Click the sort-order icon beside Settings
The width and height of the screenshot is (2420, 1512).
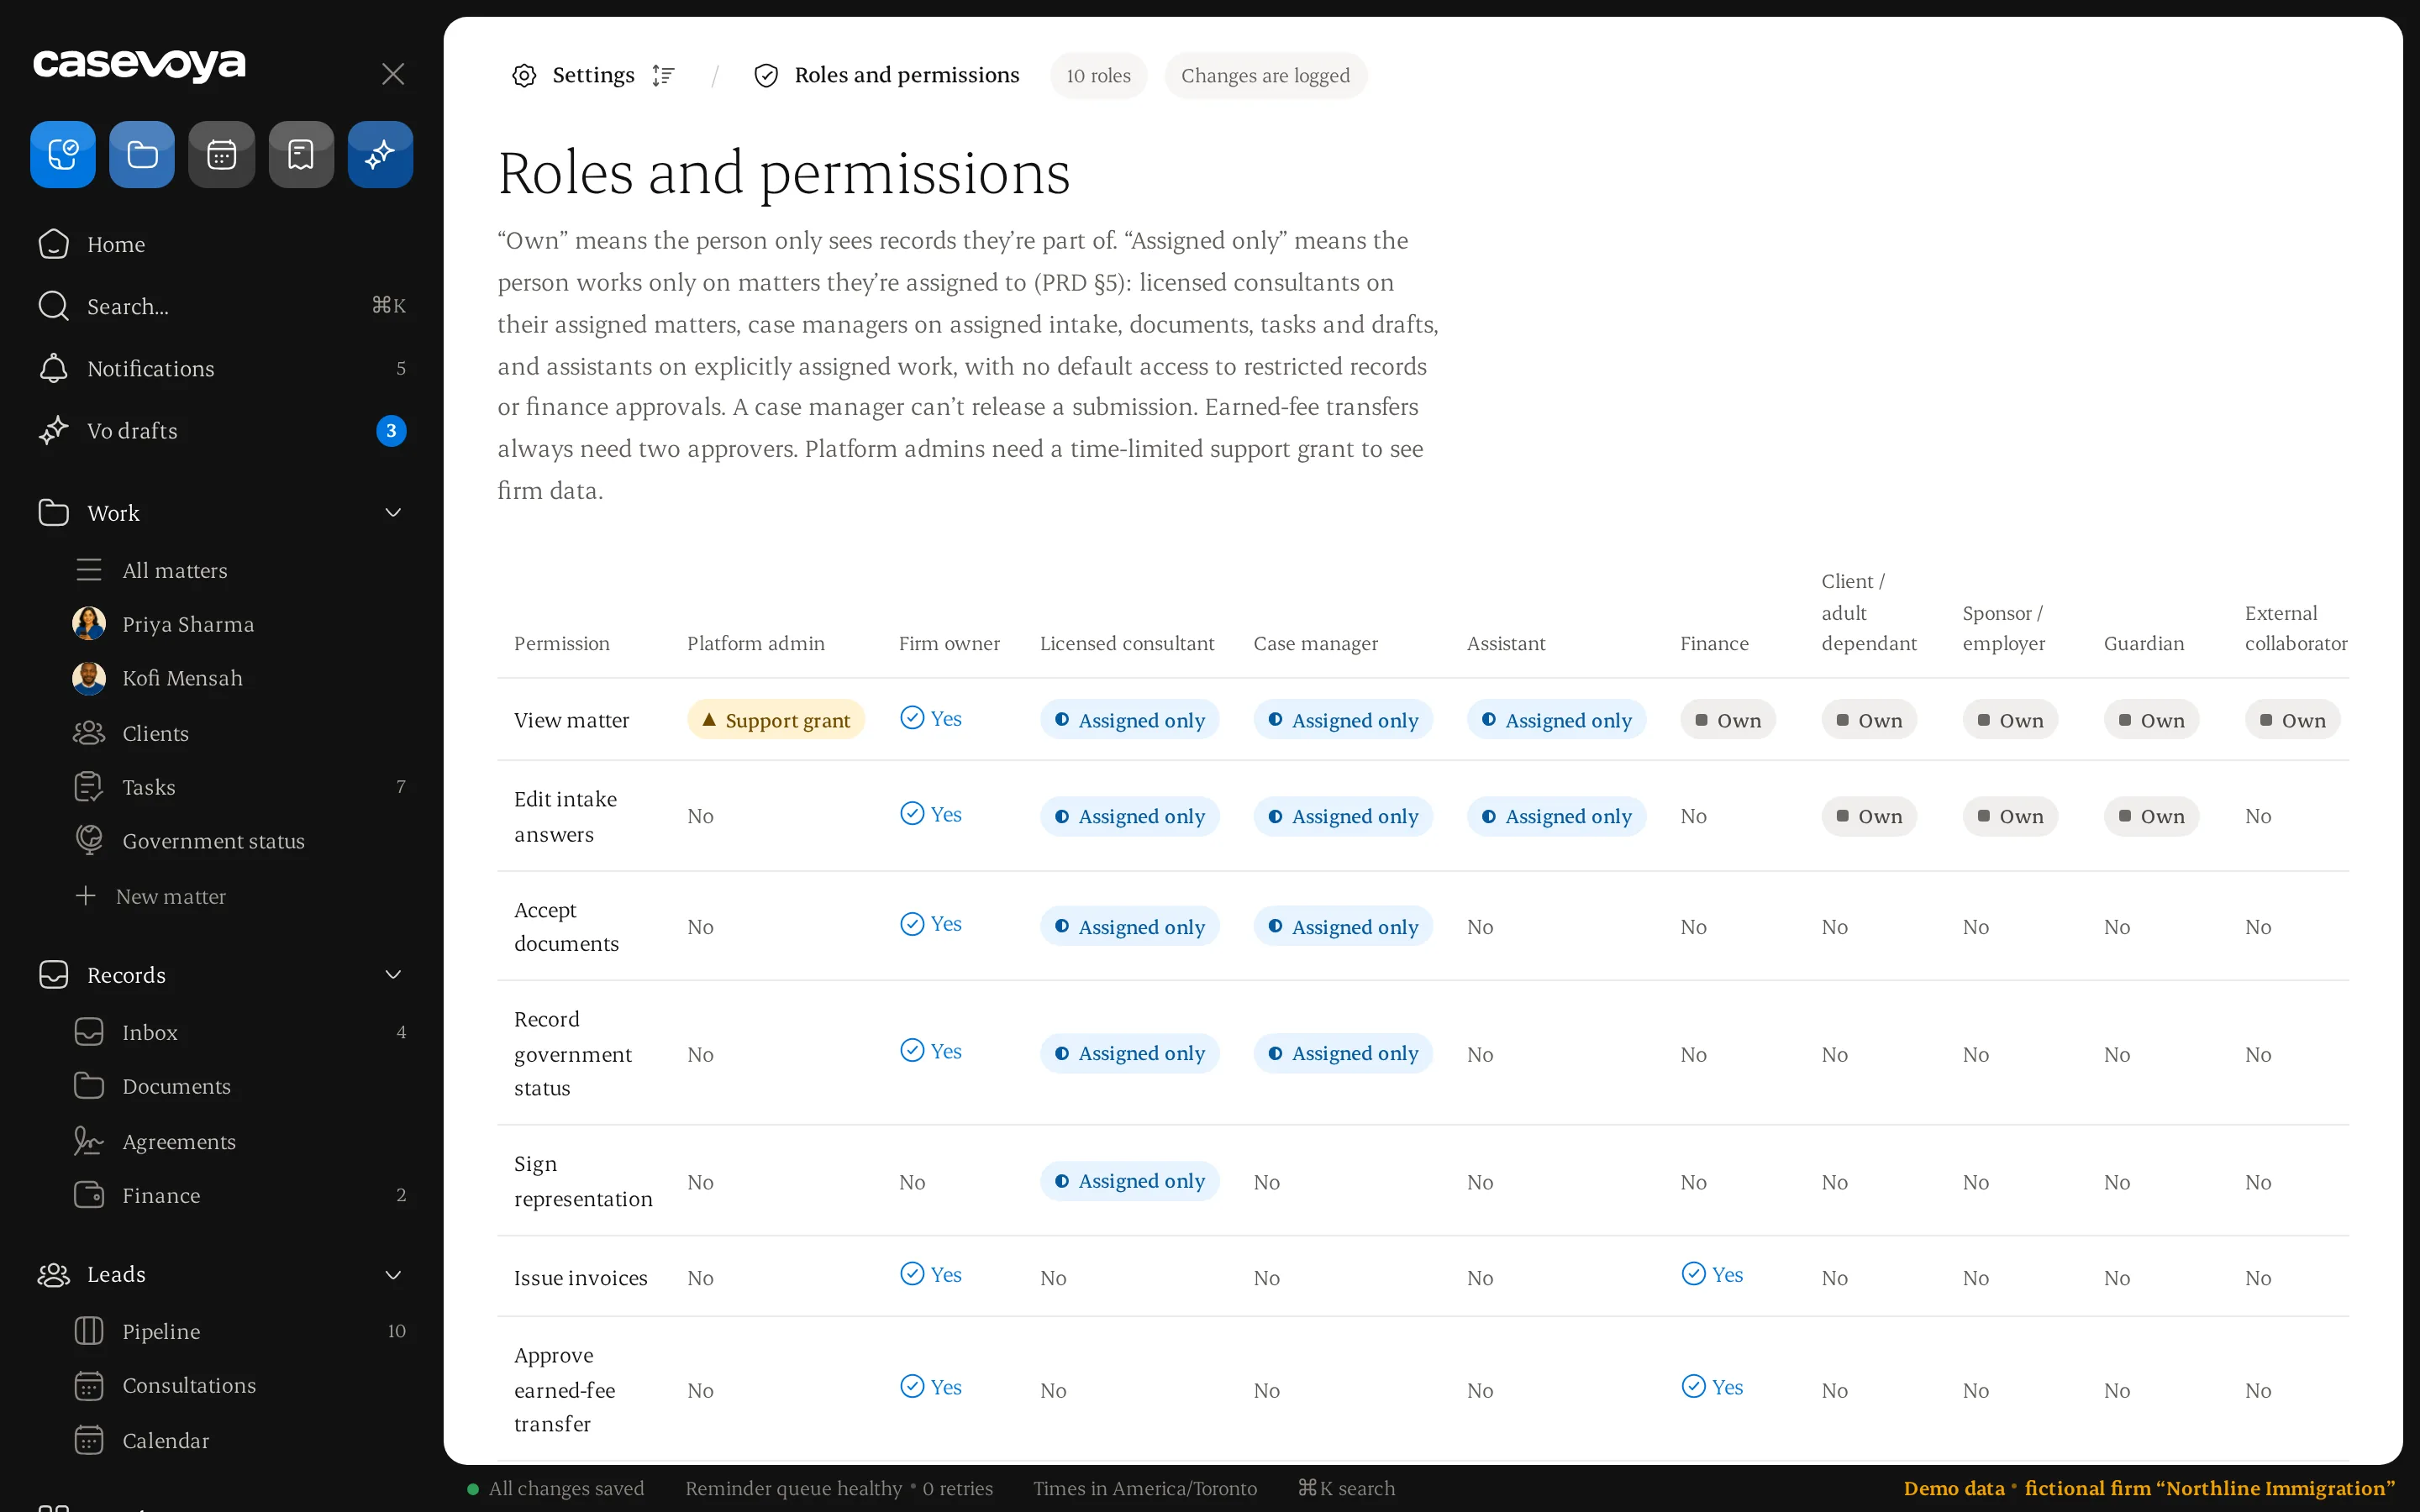point(663,76)
